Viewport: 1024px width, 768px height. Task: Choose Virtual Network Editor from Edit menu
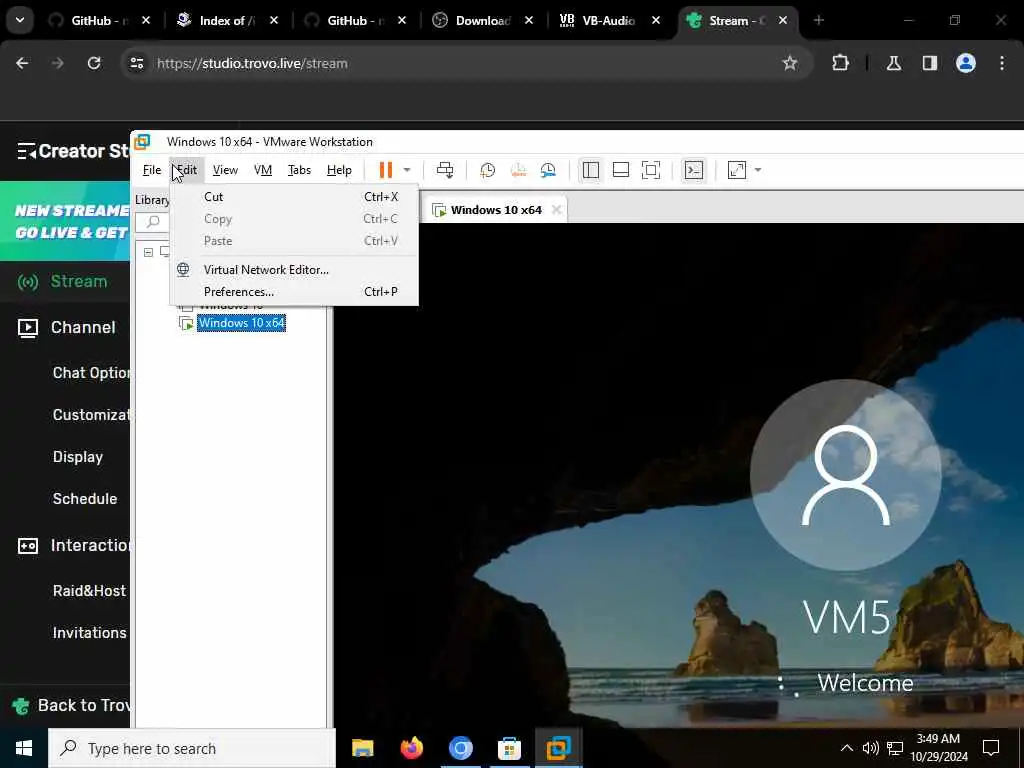294,270
